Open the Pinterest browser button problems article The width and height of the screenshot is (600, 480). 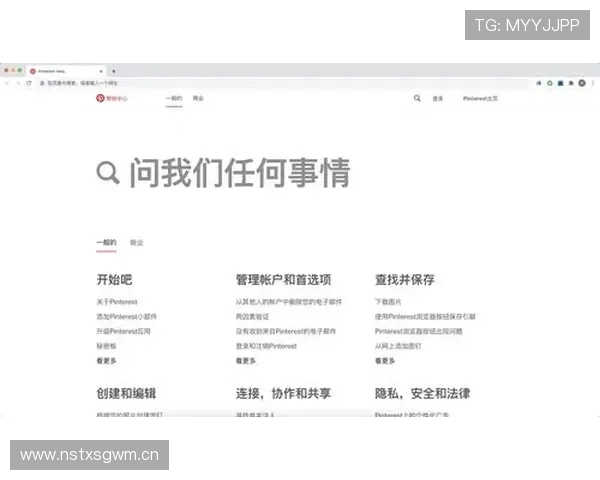coord(419,331)
